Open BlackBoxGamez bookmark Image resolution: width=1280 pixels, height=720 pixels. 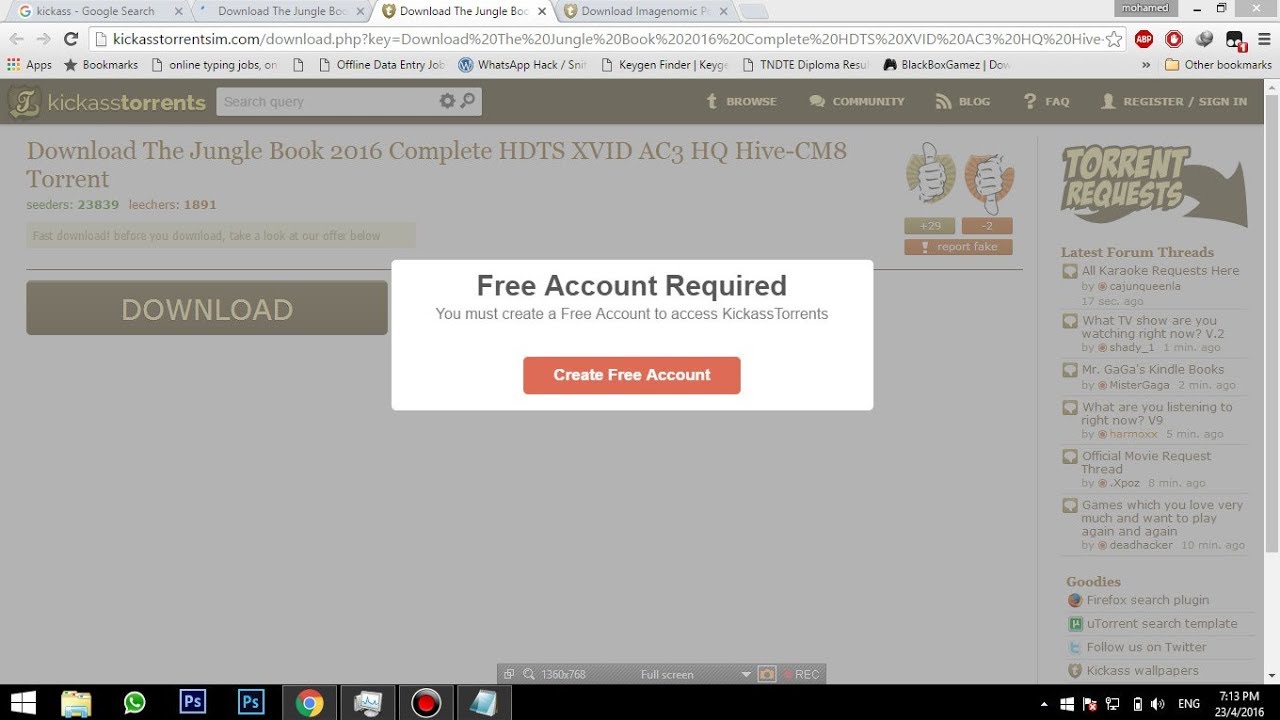pyautogui.click(x=947, y=64)
